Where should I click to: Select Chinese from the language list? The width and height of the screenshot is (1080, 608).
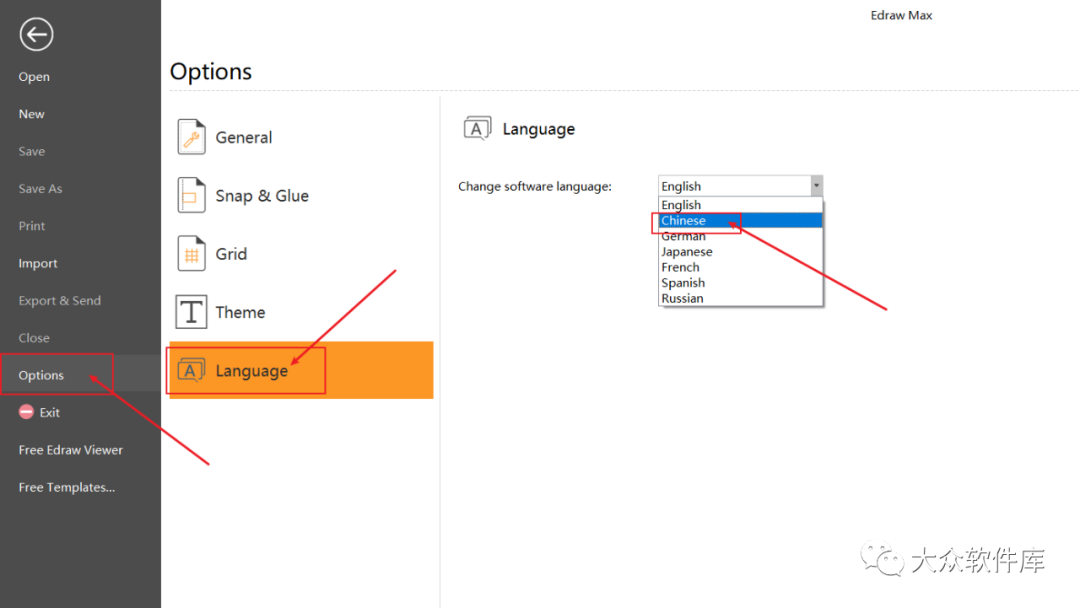click(740, 220)
